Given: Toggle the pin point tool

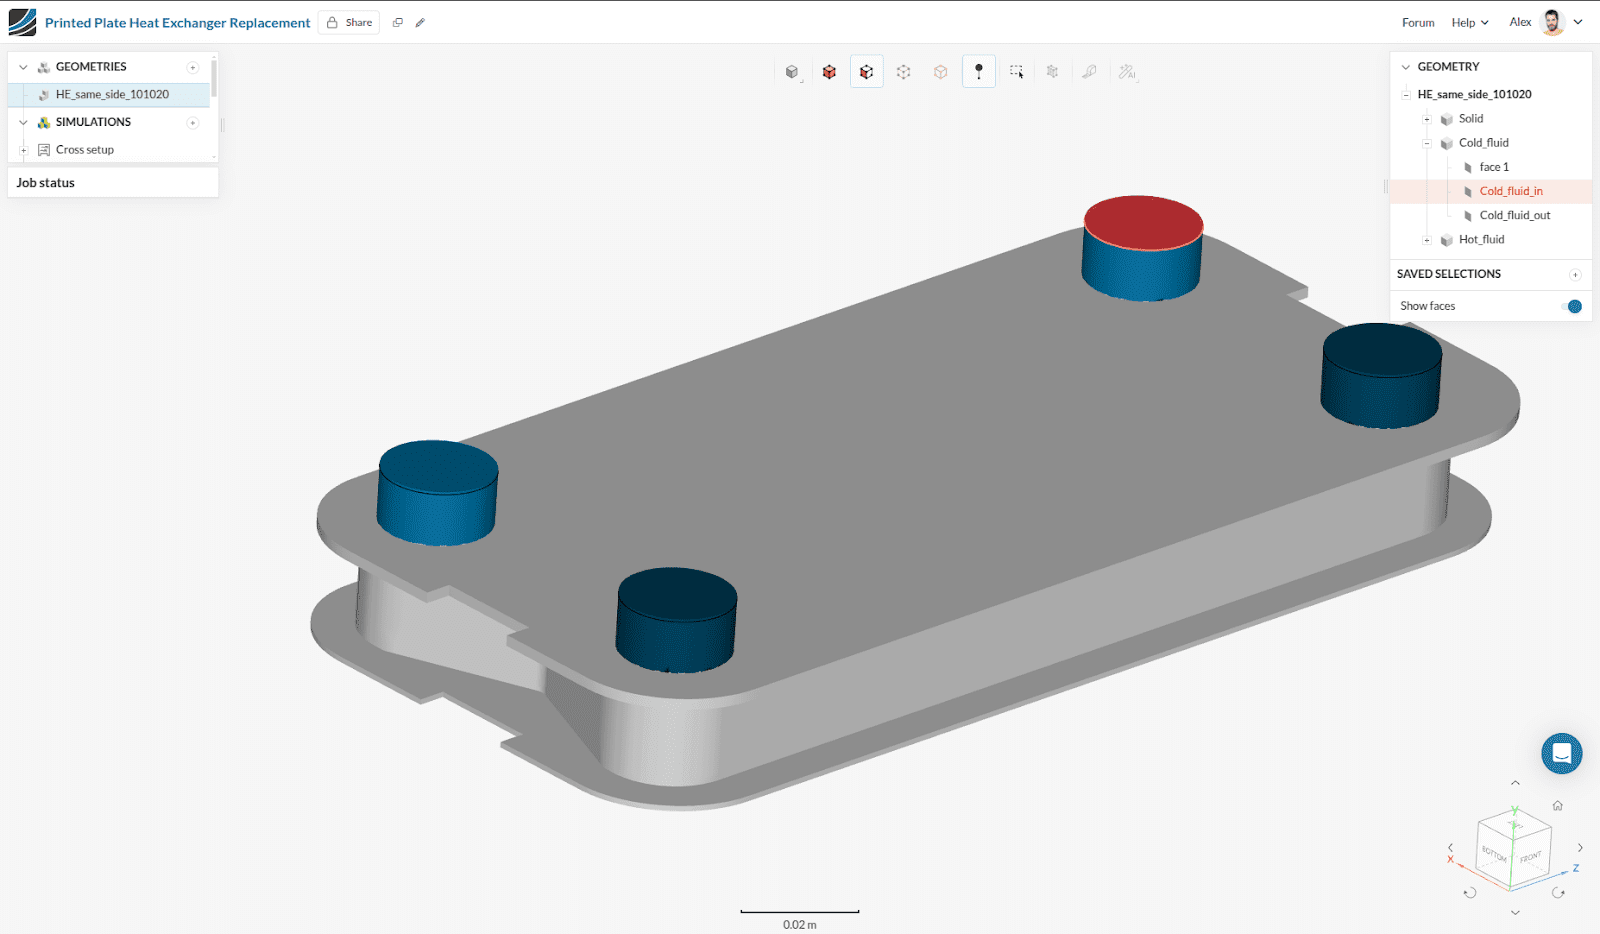Looking at the screenshot, I should 978,72.
